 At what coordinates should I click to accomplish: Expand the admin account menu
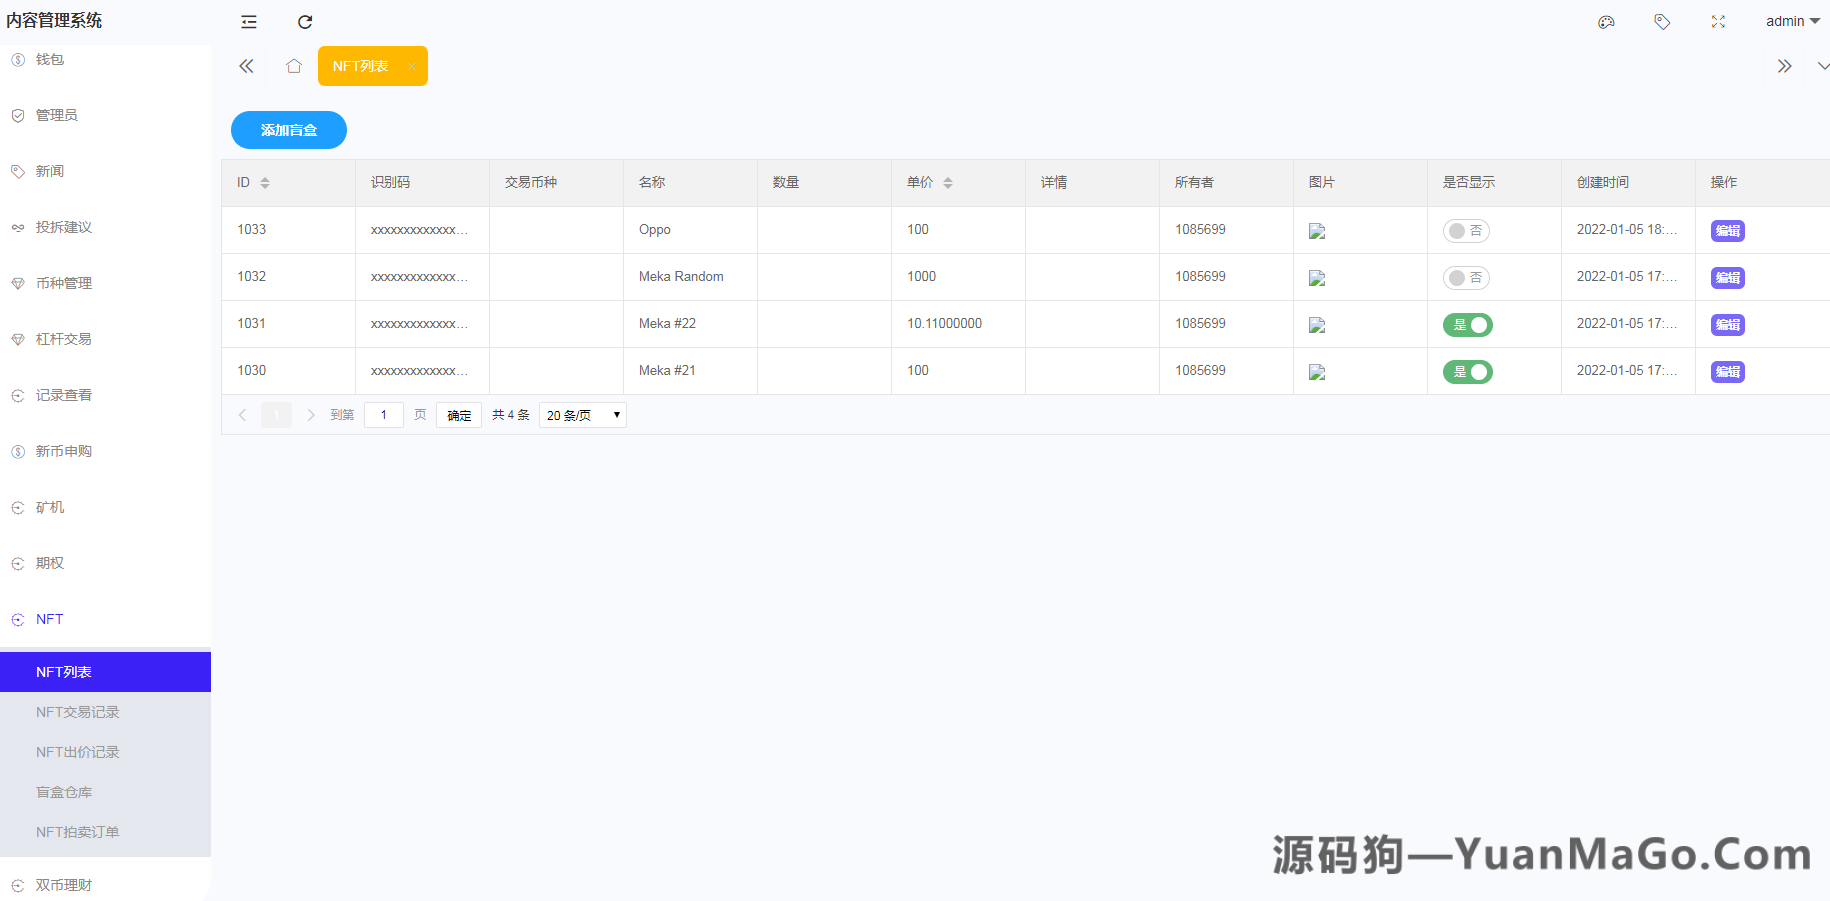click(x=1791, y=21)
